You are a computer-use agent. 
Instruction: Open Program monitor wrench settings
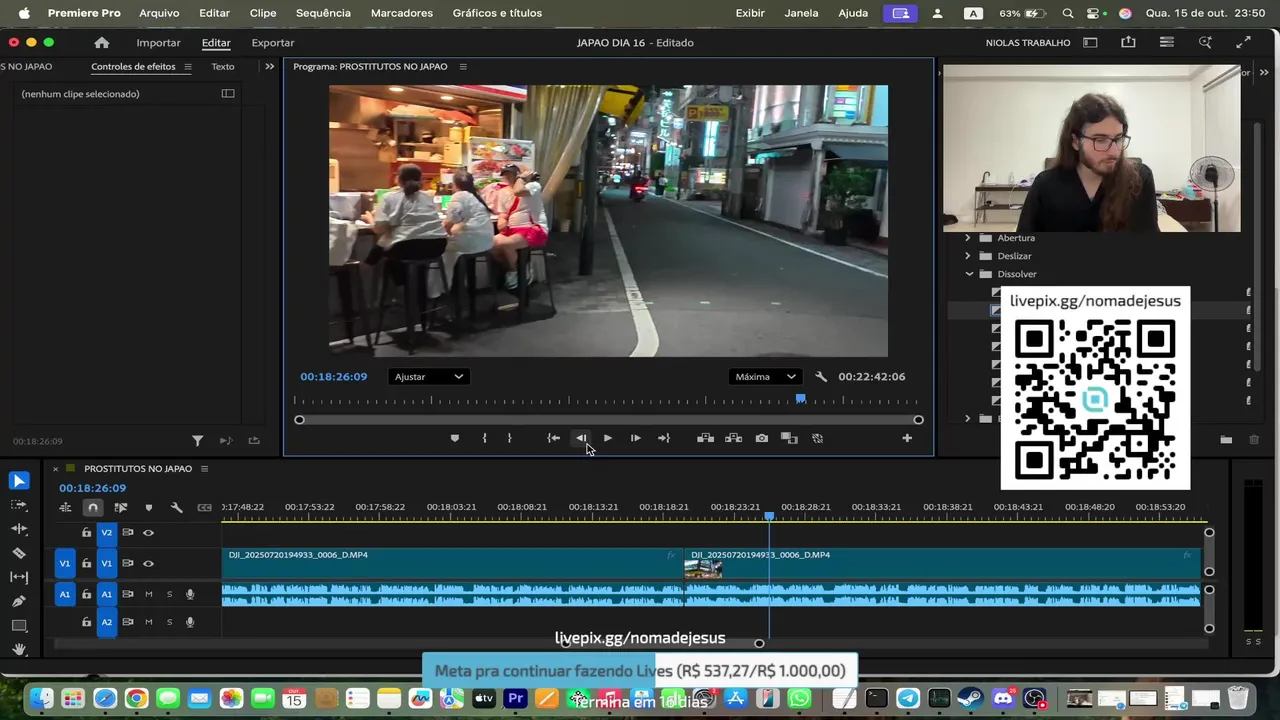[821, 377]
